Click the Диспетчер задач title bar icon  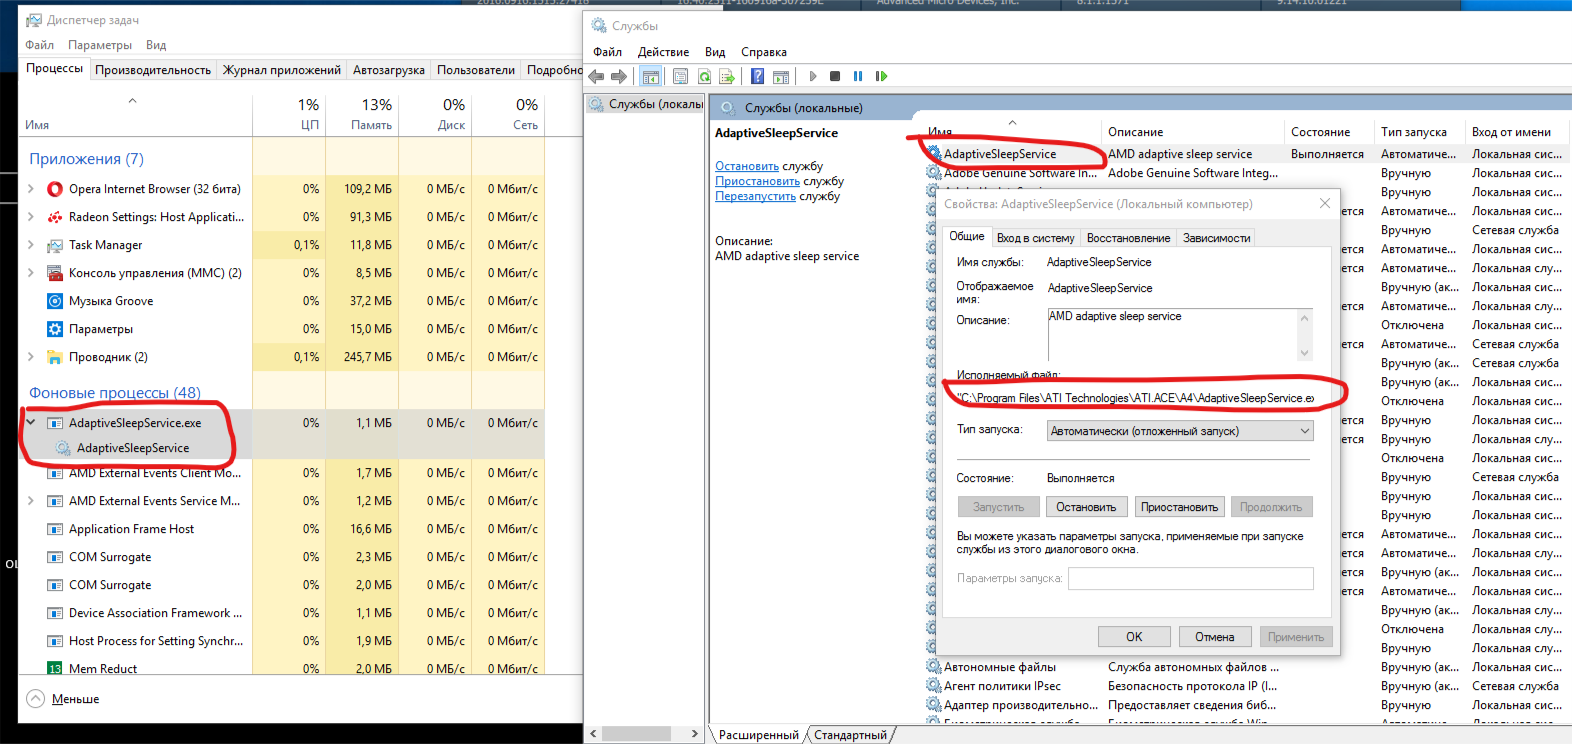tap(34, 20)
